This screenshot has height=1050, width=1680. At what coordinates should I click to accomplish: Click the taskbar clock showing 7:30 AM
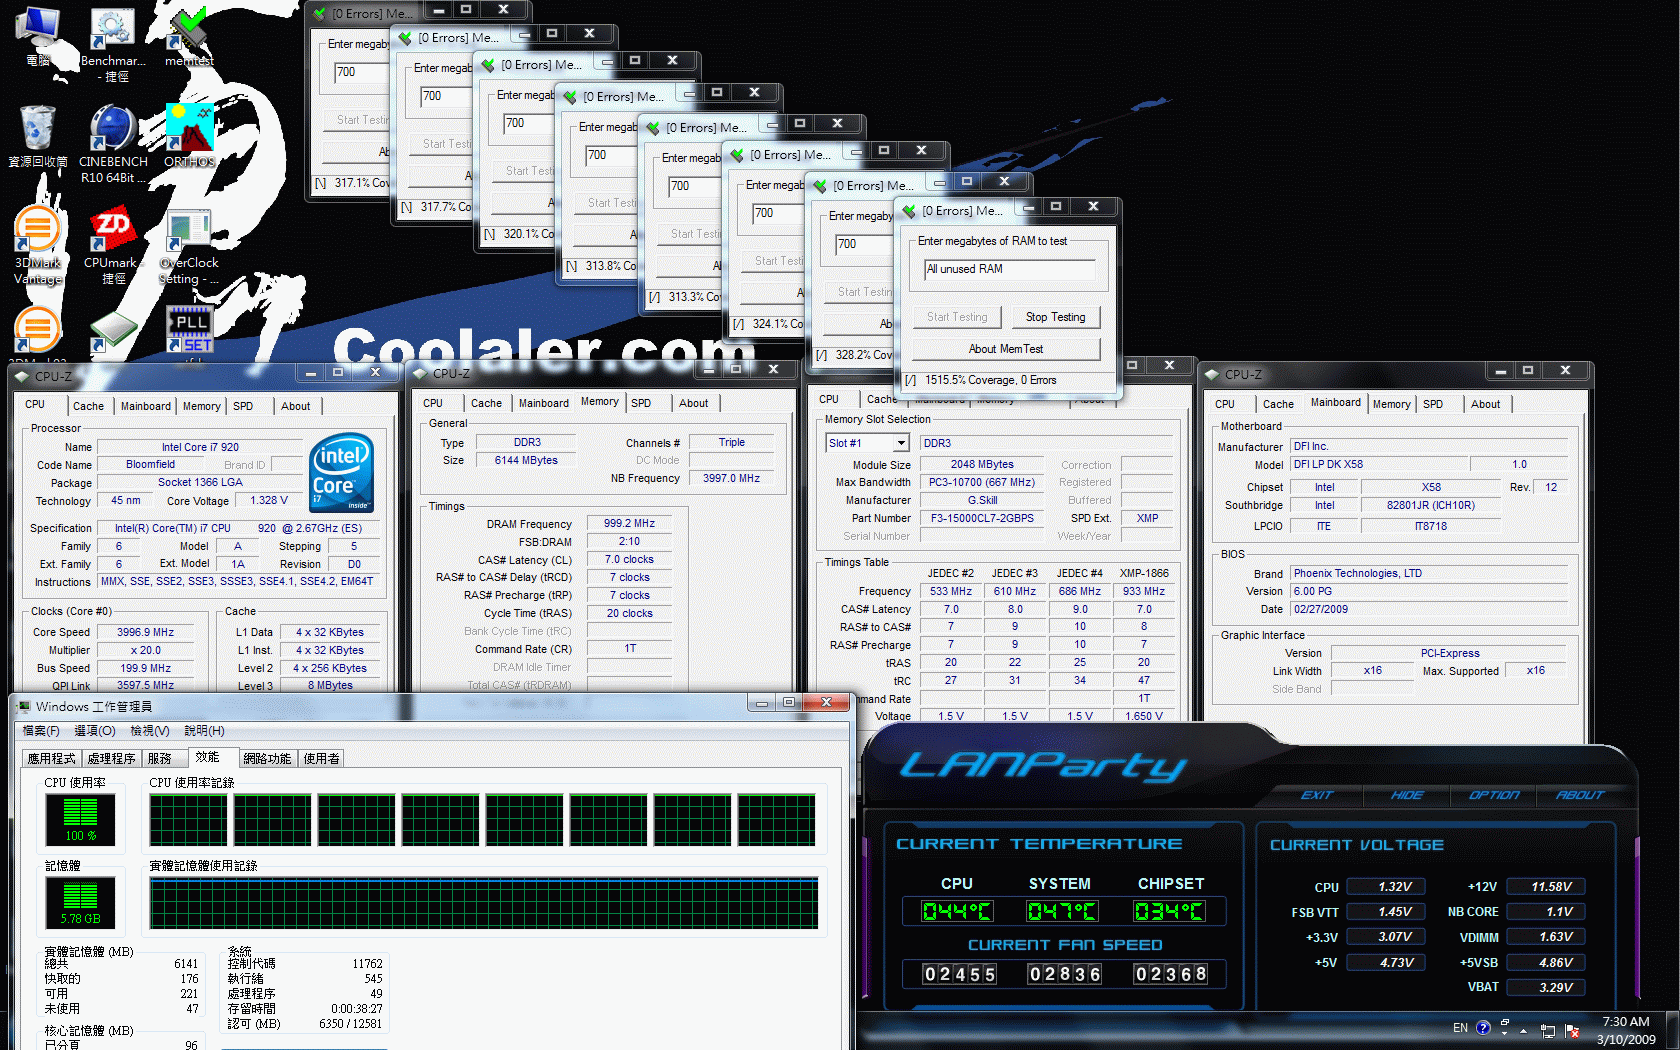click(1625, 1030)
